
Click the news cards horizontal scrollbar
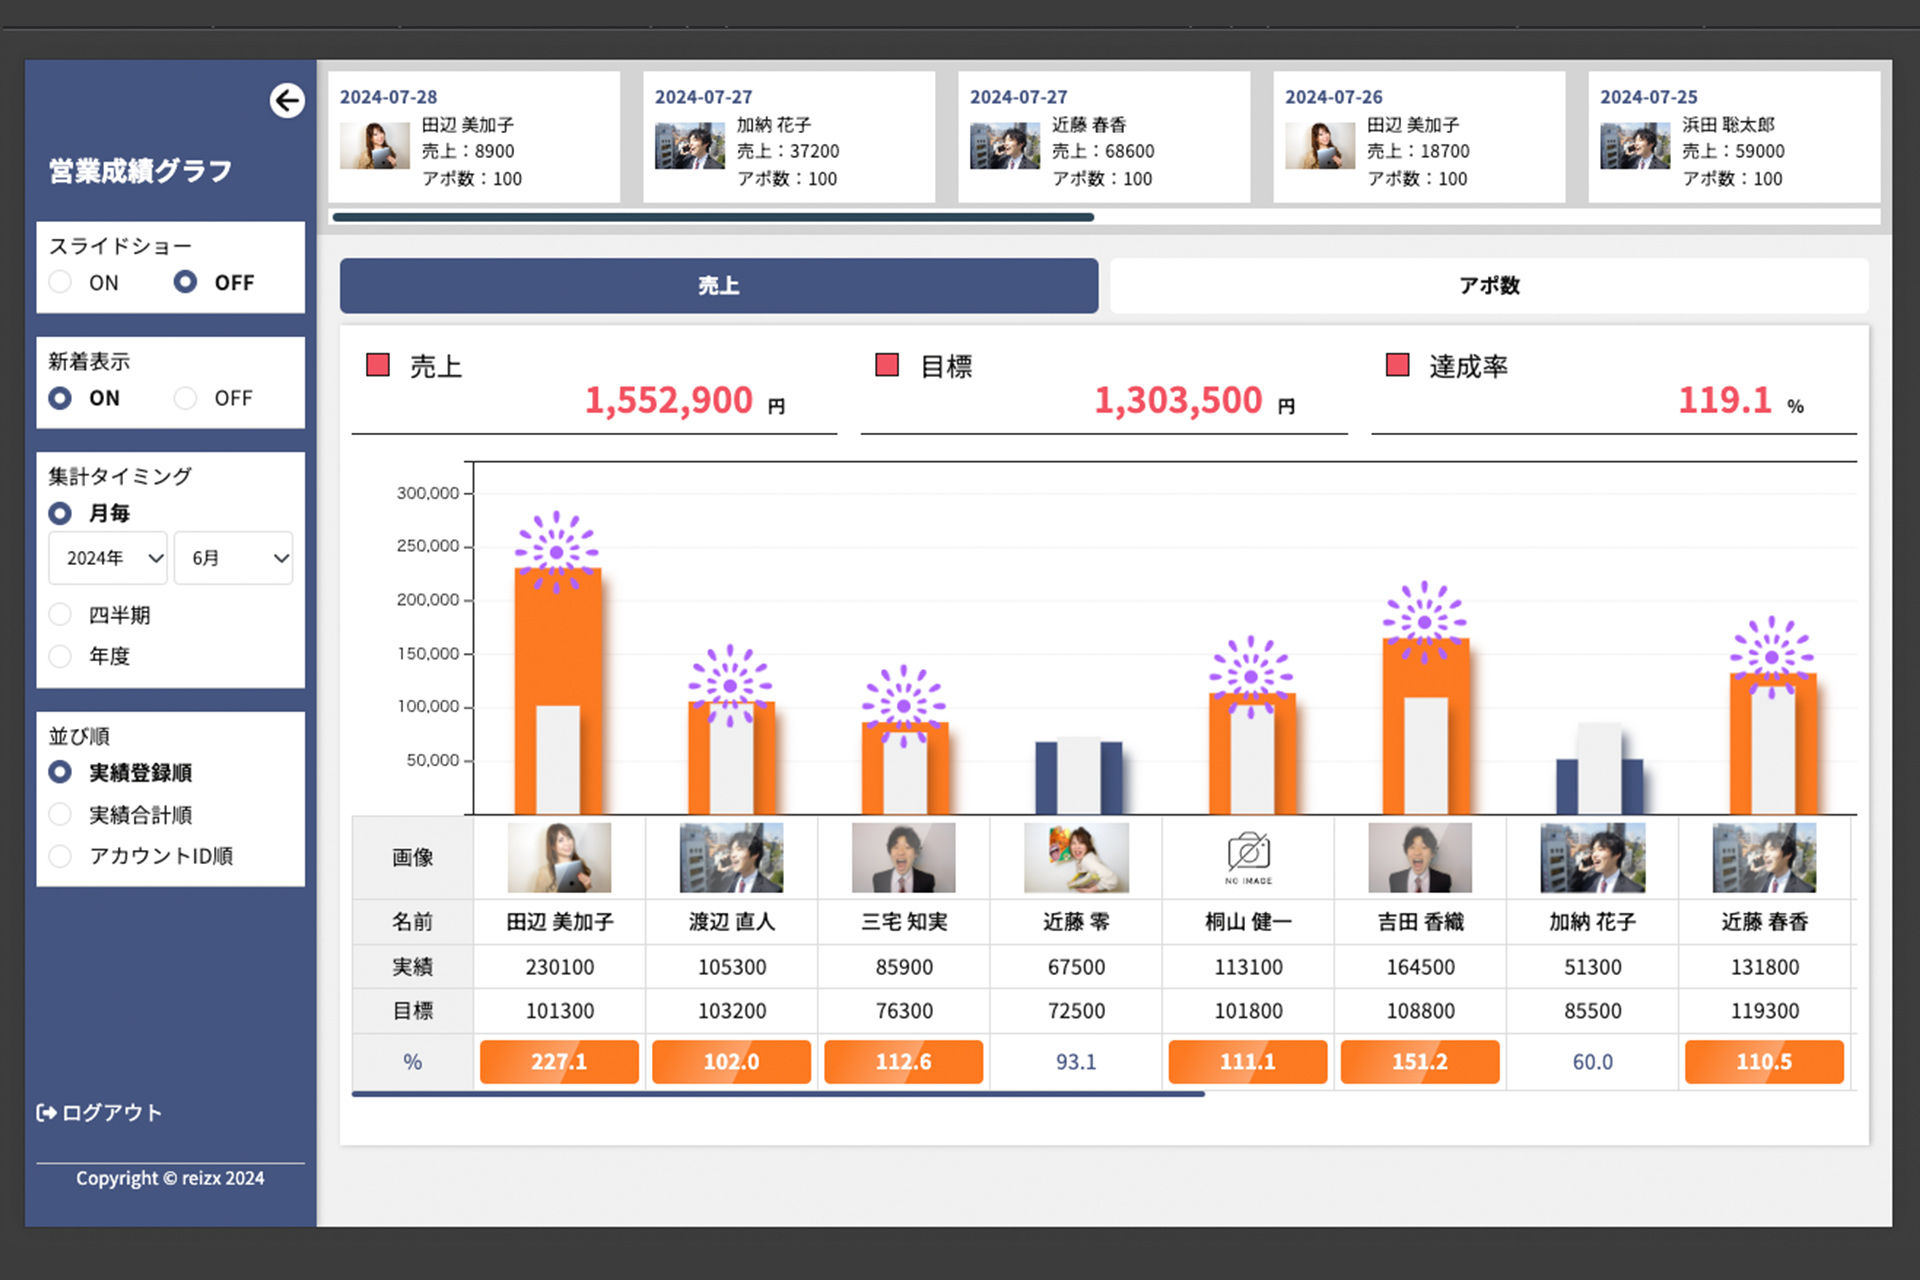point(713,217)
